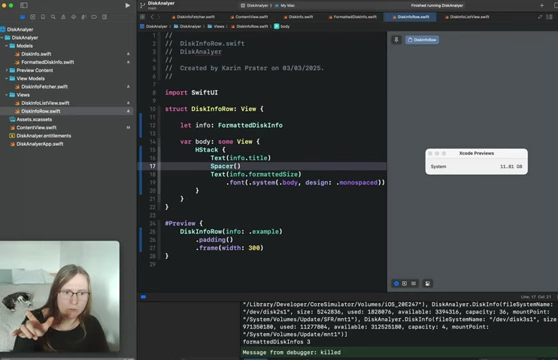The image size is (558, 360).
Task: Show preview variants grid
Action: pos(413,284)
